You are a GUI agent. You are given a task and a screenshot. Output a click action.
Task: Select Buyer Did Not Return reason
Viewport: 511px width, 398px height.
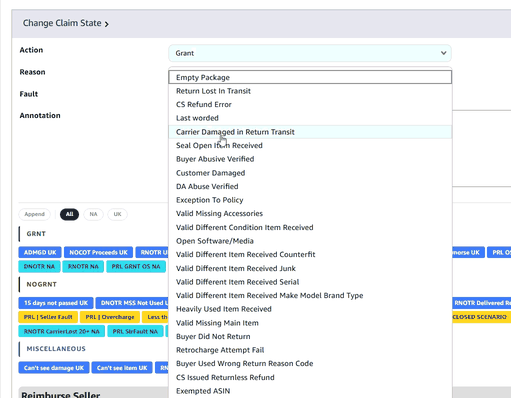point(310,336)
